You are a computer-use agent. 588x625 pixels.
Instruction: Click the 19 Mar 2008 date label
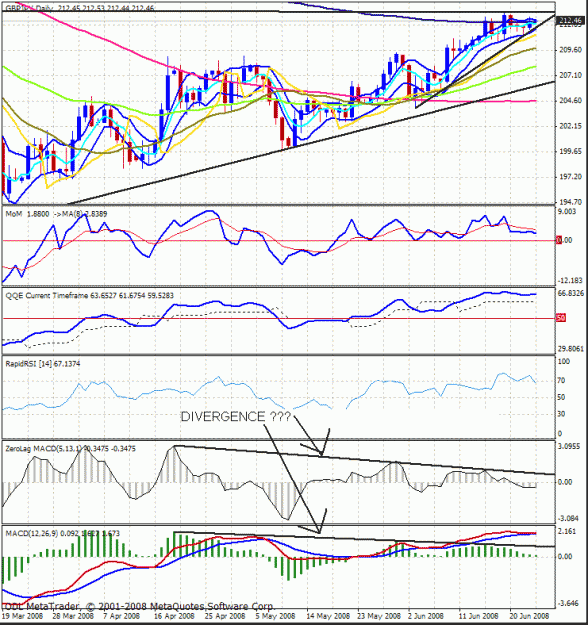(23, 616)
